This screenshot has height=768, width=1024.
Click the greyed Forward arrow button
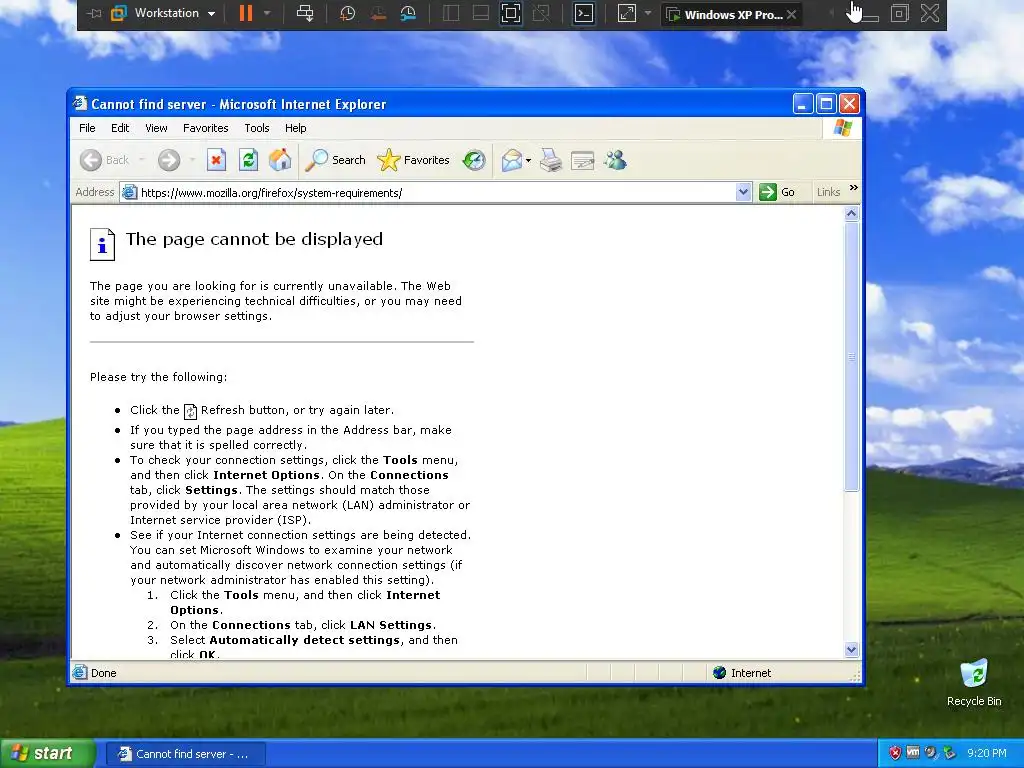pos(168,160)
